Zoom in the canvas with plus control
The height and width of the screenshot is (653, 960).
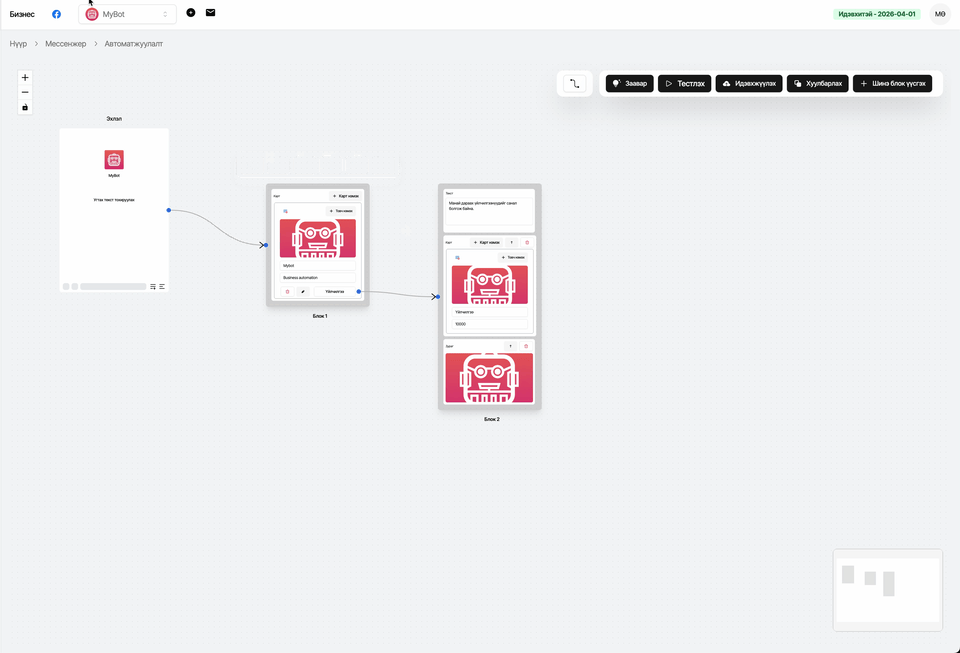[25, 78]
